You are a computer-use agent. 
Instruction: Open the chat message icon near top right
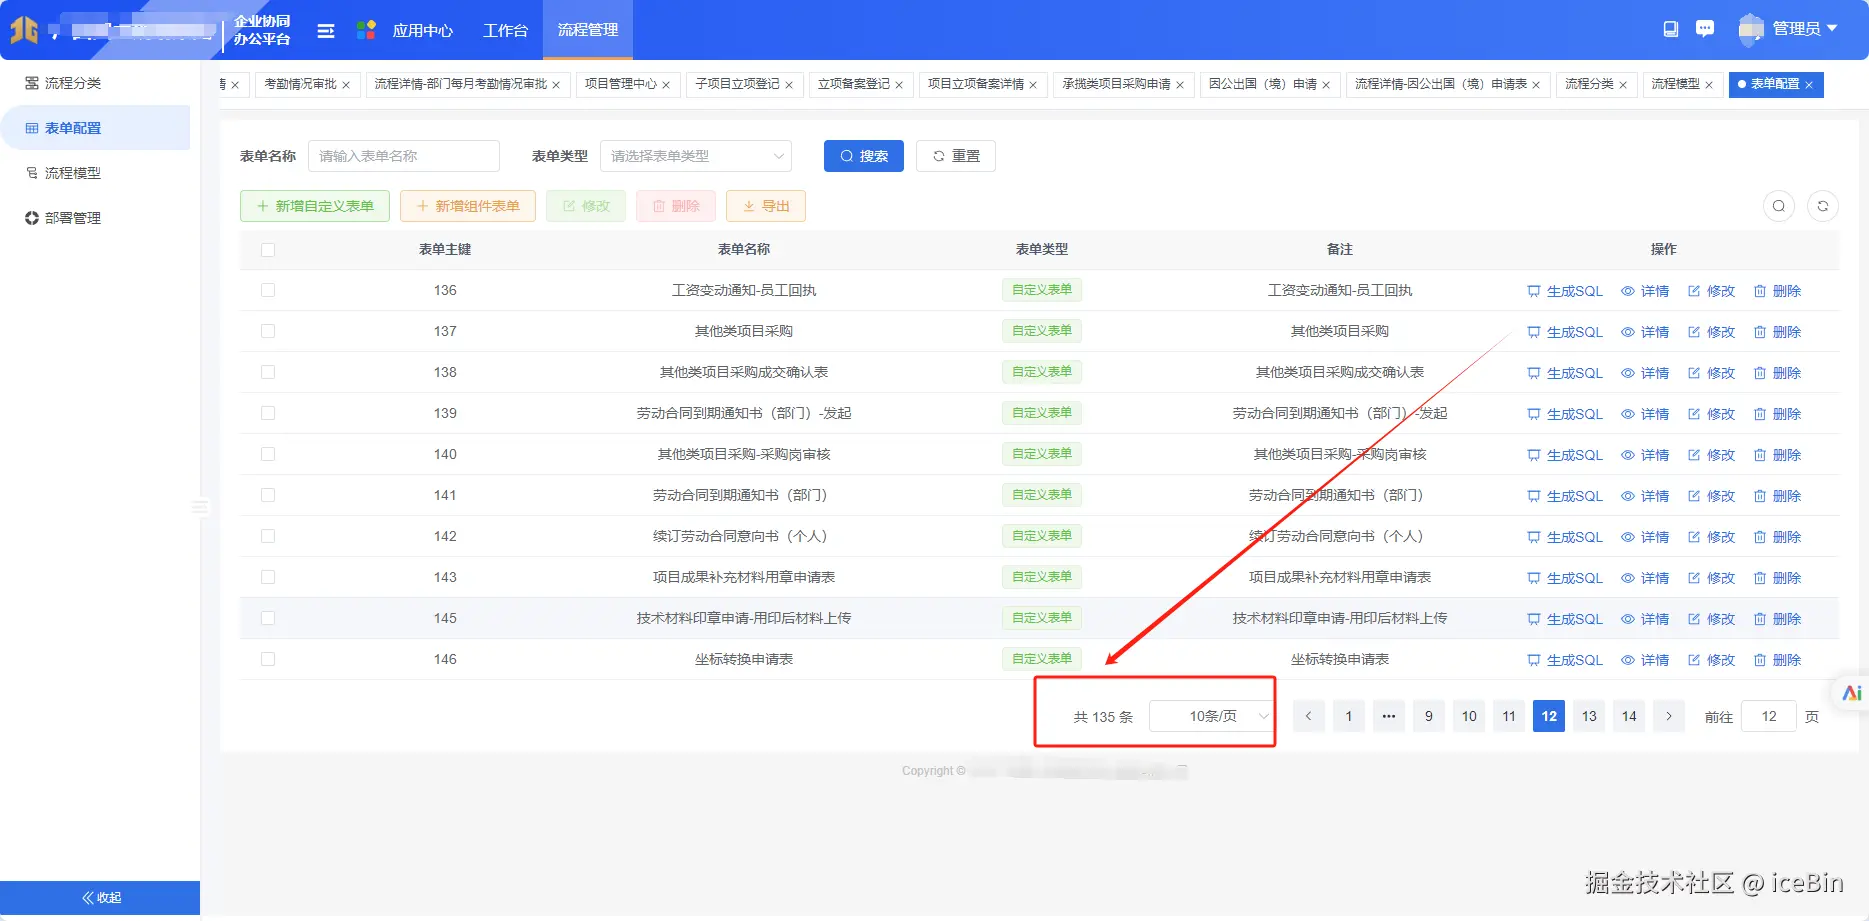(x=1705, y=29)
